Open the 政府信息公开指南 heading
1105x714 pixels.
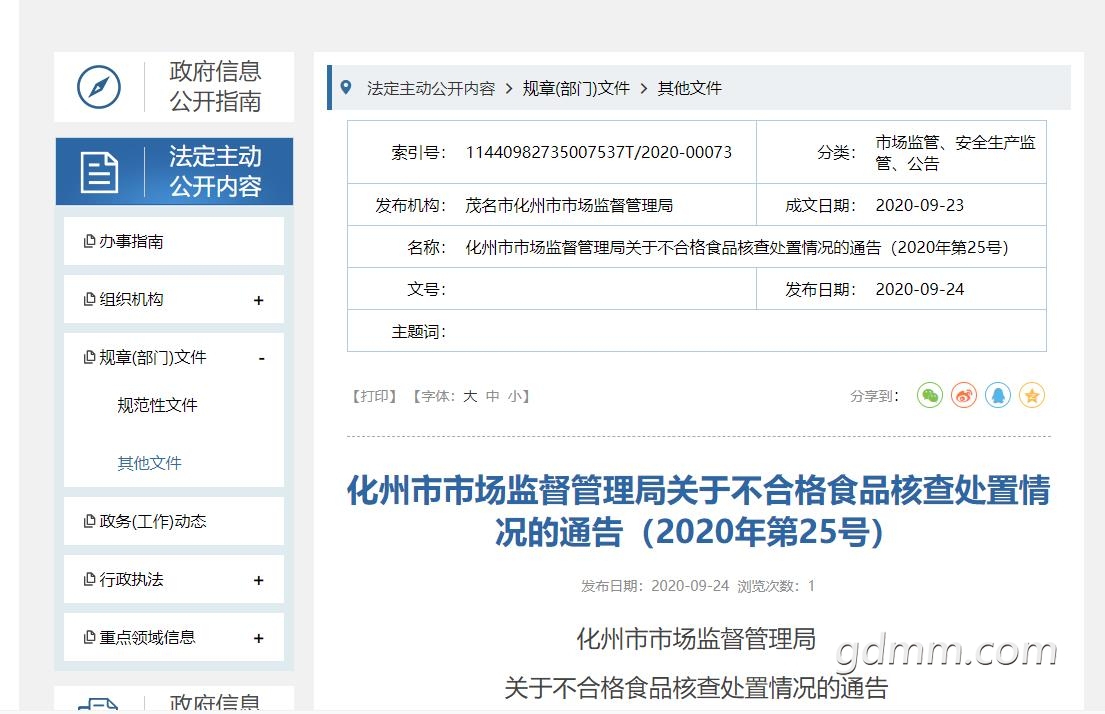click(216, 86)
